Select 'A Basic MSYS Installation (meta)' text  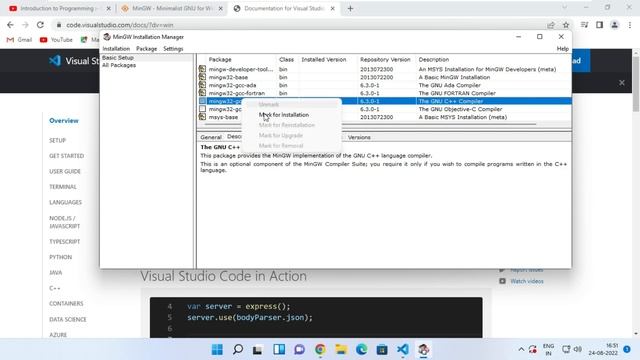tap(463, 117)
